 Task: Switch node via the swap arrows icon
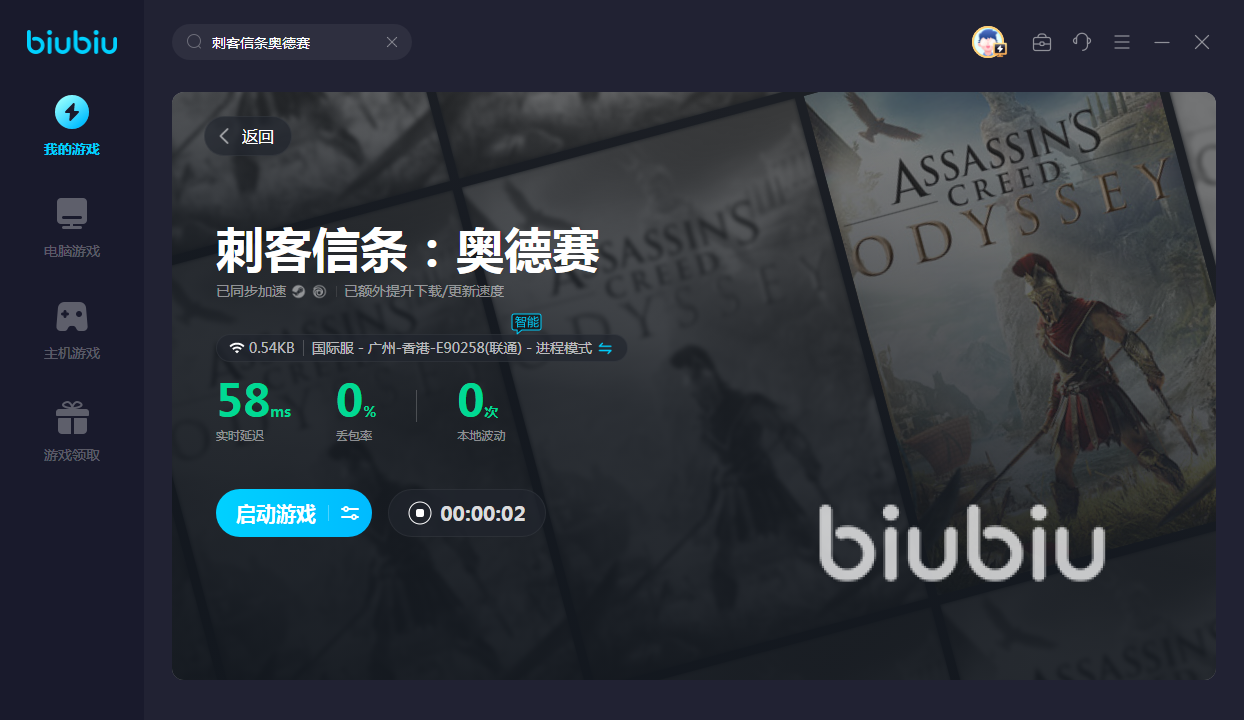[605, 348]
